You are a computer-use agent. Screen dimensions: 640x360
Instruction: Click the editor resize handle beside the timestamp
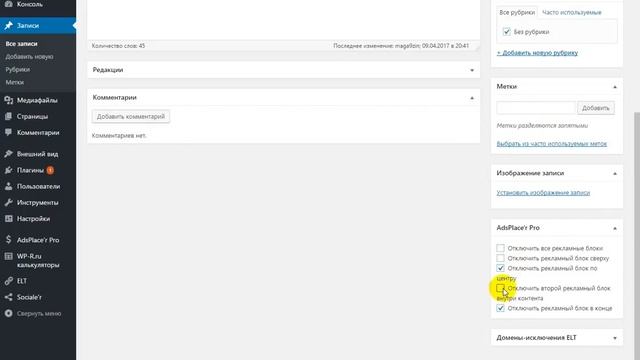[x=476, y=47]
